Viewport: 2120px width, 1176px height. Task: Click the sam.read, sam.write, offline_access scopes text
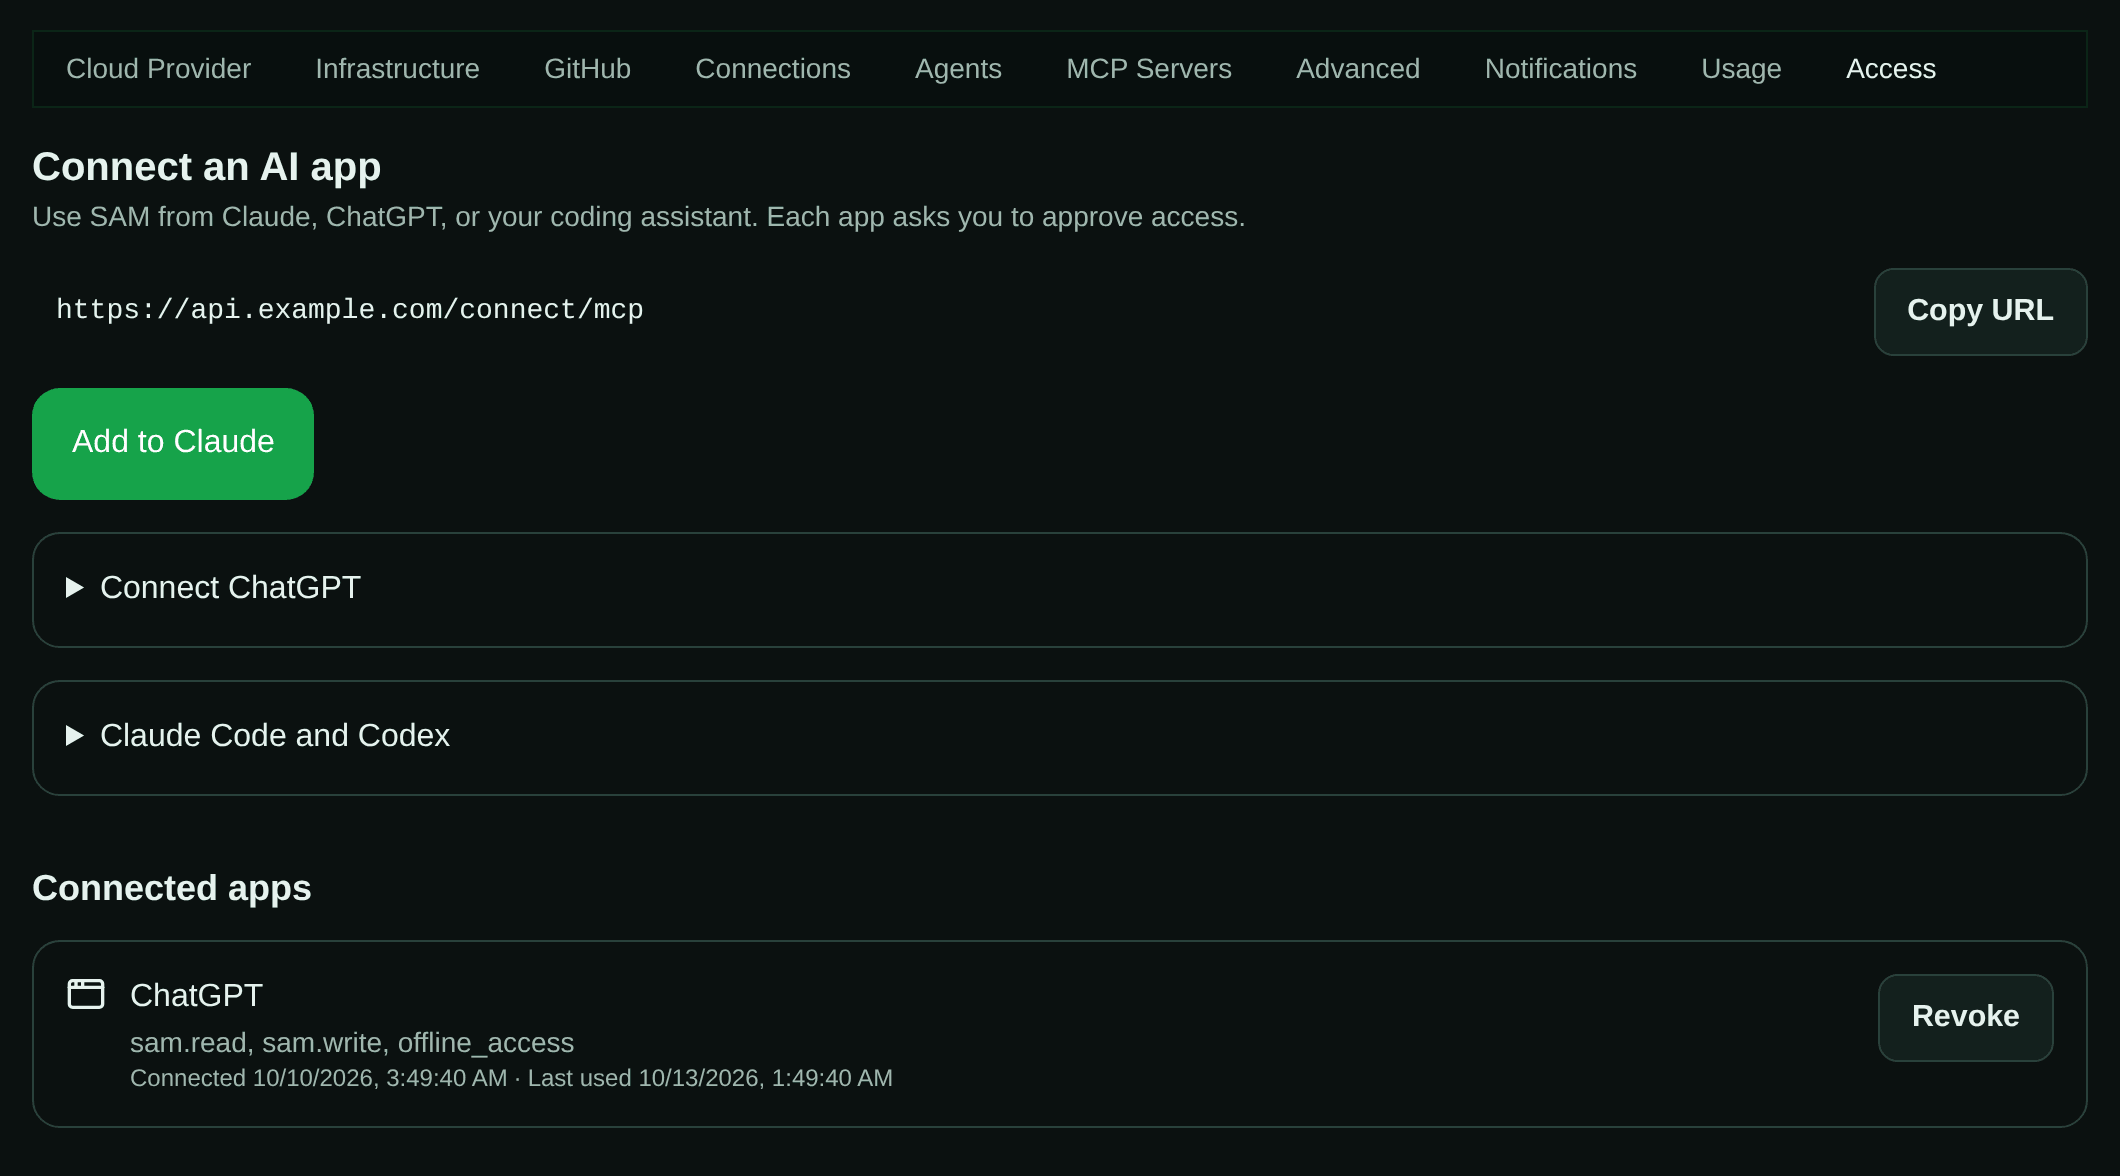point(352,1043)
